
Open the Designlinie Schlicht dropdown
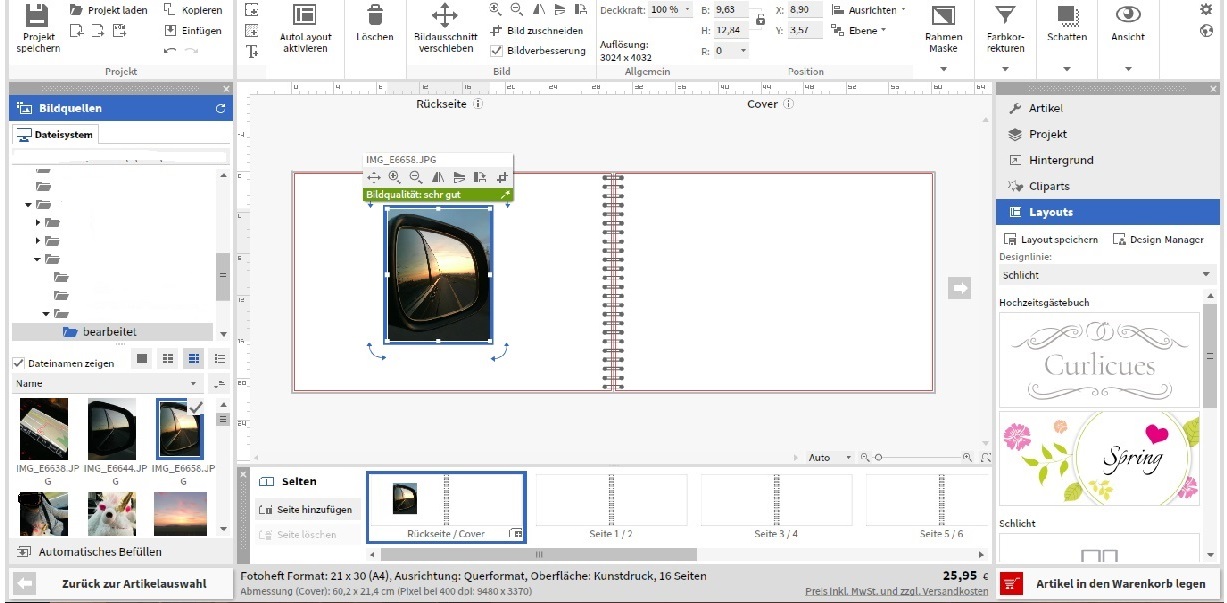pos(1107,275)
